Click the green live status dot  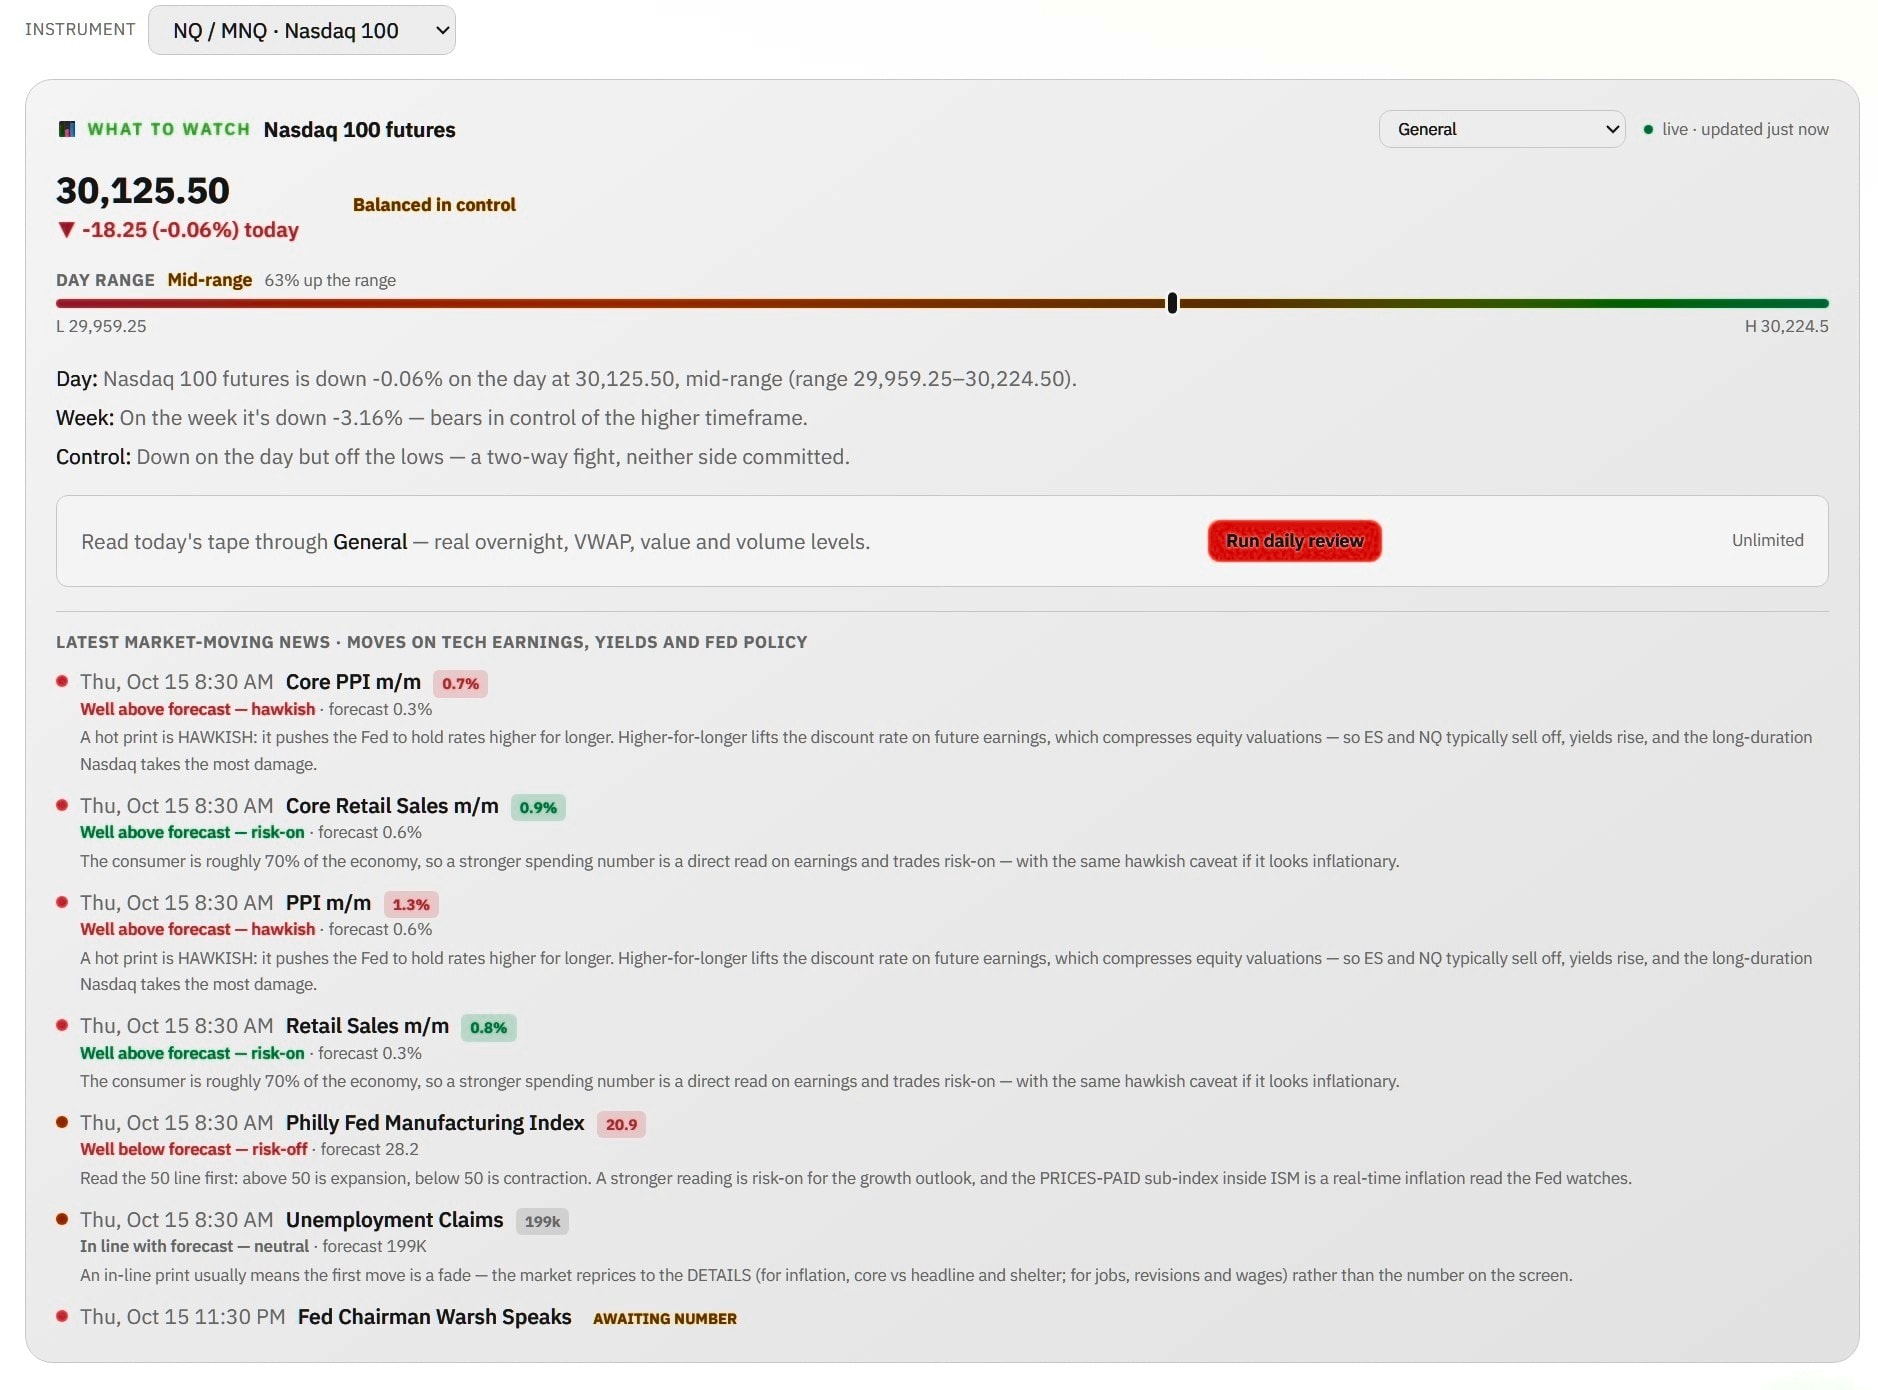tap(1648, 130)
